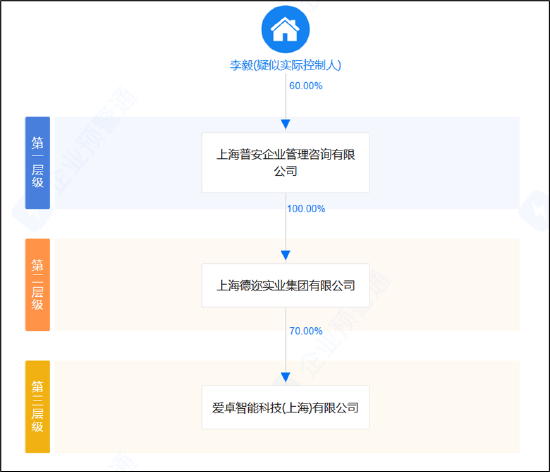Open 上海德迩实业集团有限公司 company box
550x472 pixels.
pyautogui.click(x=285, y=285)
